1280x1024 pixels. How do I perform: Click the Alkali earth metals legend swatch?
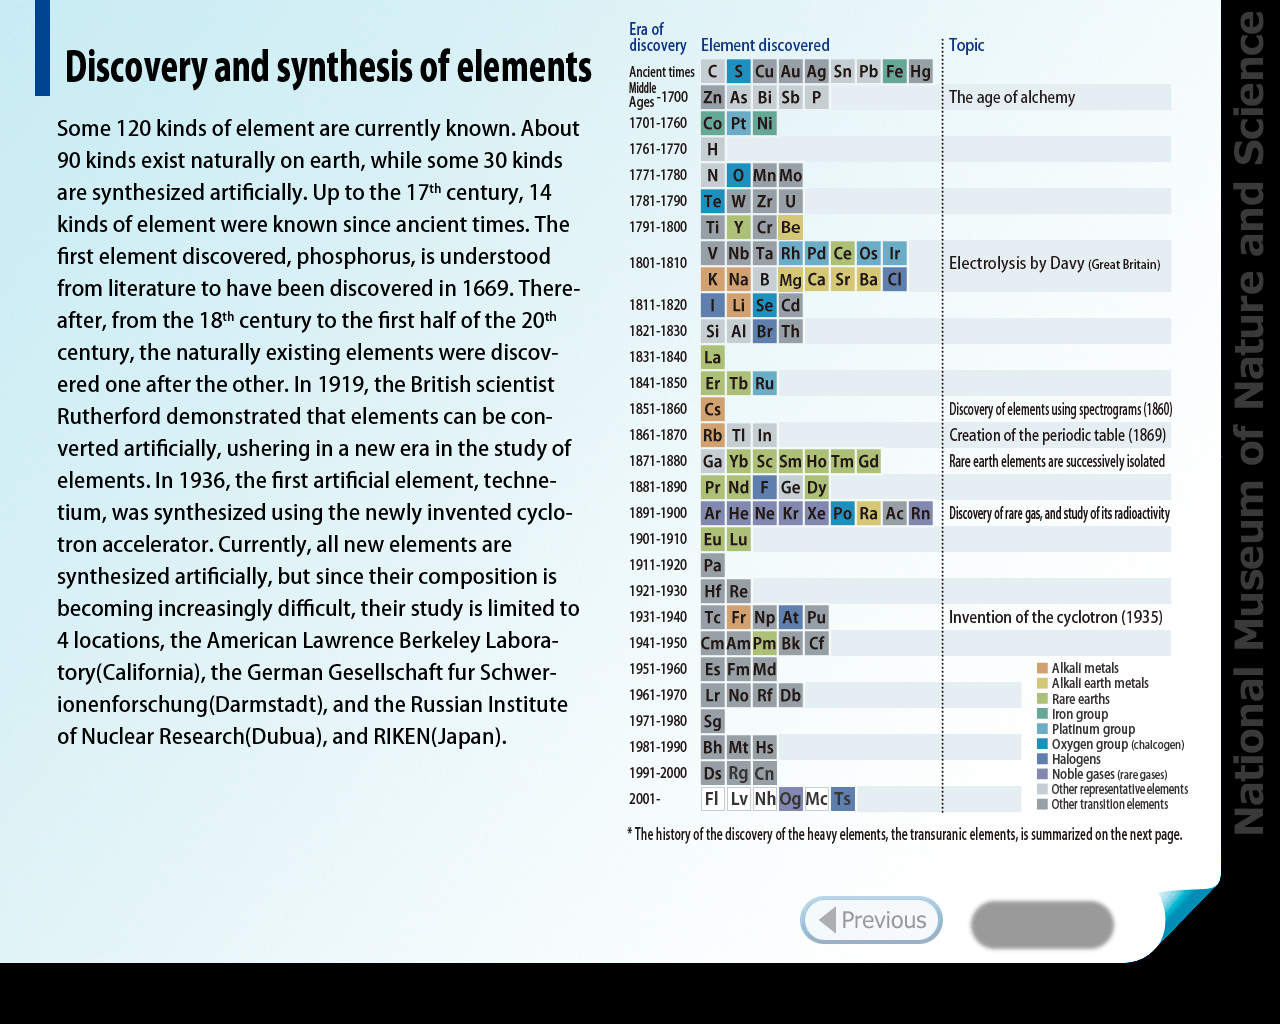tap(1043, 683)
